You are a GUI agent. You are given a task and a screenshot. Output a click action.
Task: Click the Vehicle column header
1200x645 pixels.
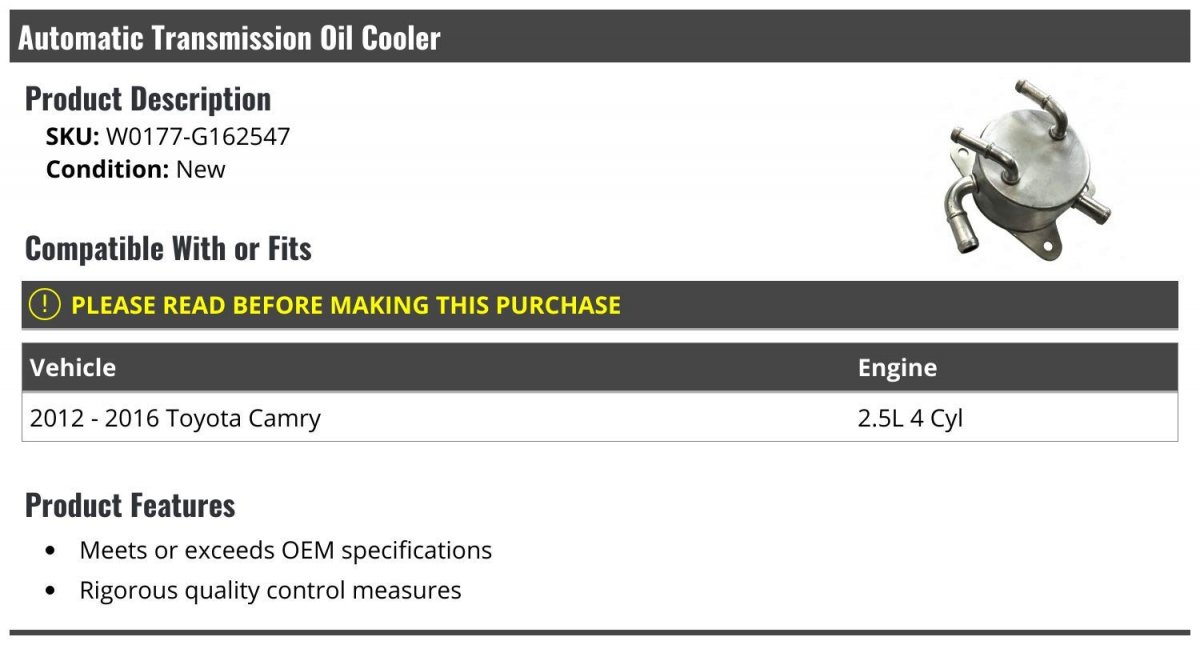(73, 367)
